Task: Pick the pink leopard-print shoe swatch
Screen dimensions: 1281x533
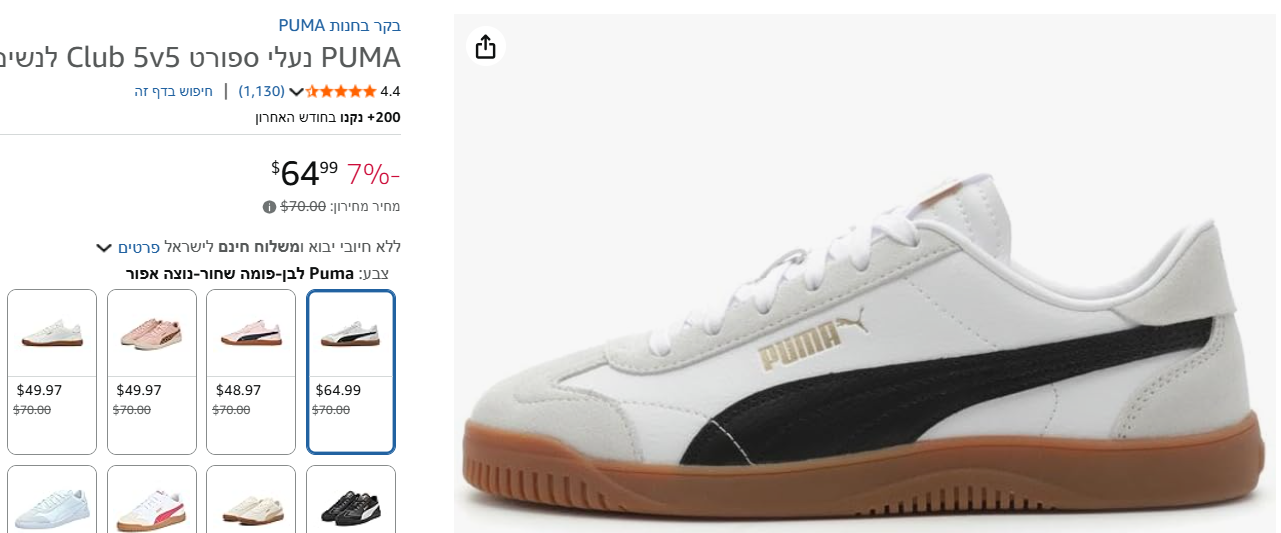Action: (152, 371)
